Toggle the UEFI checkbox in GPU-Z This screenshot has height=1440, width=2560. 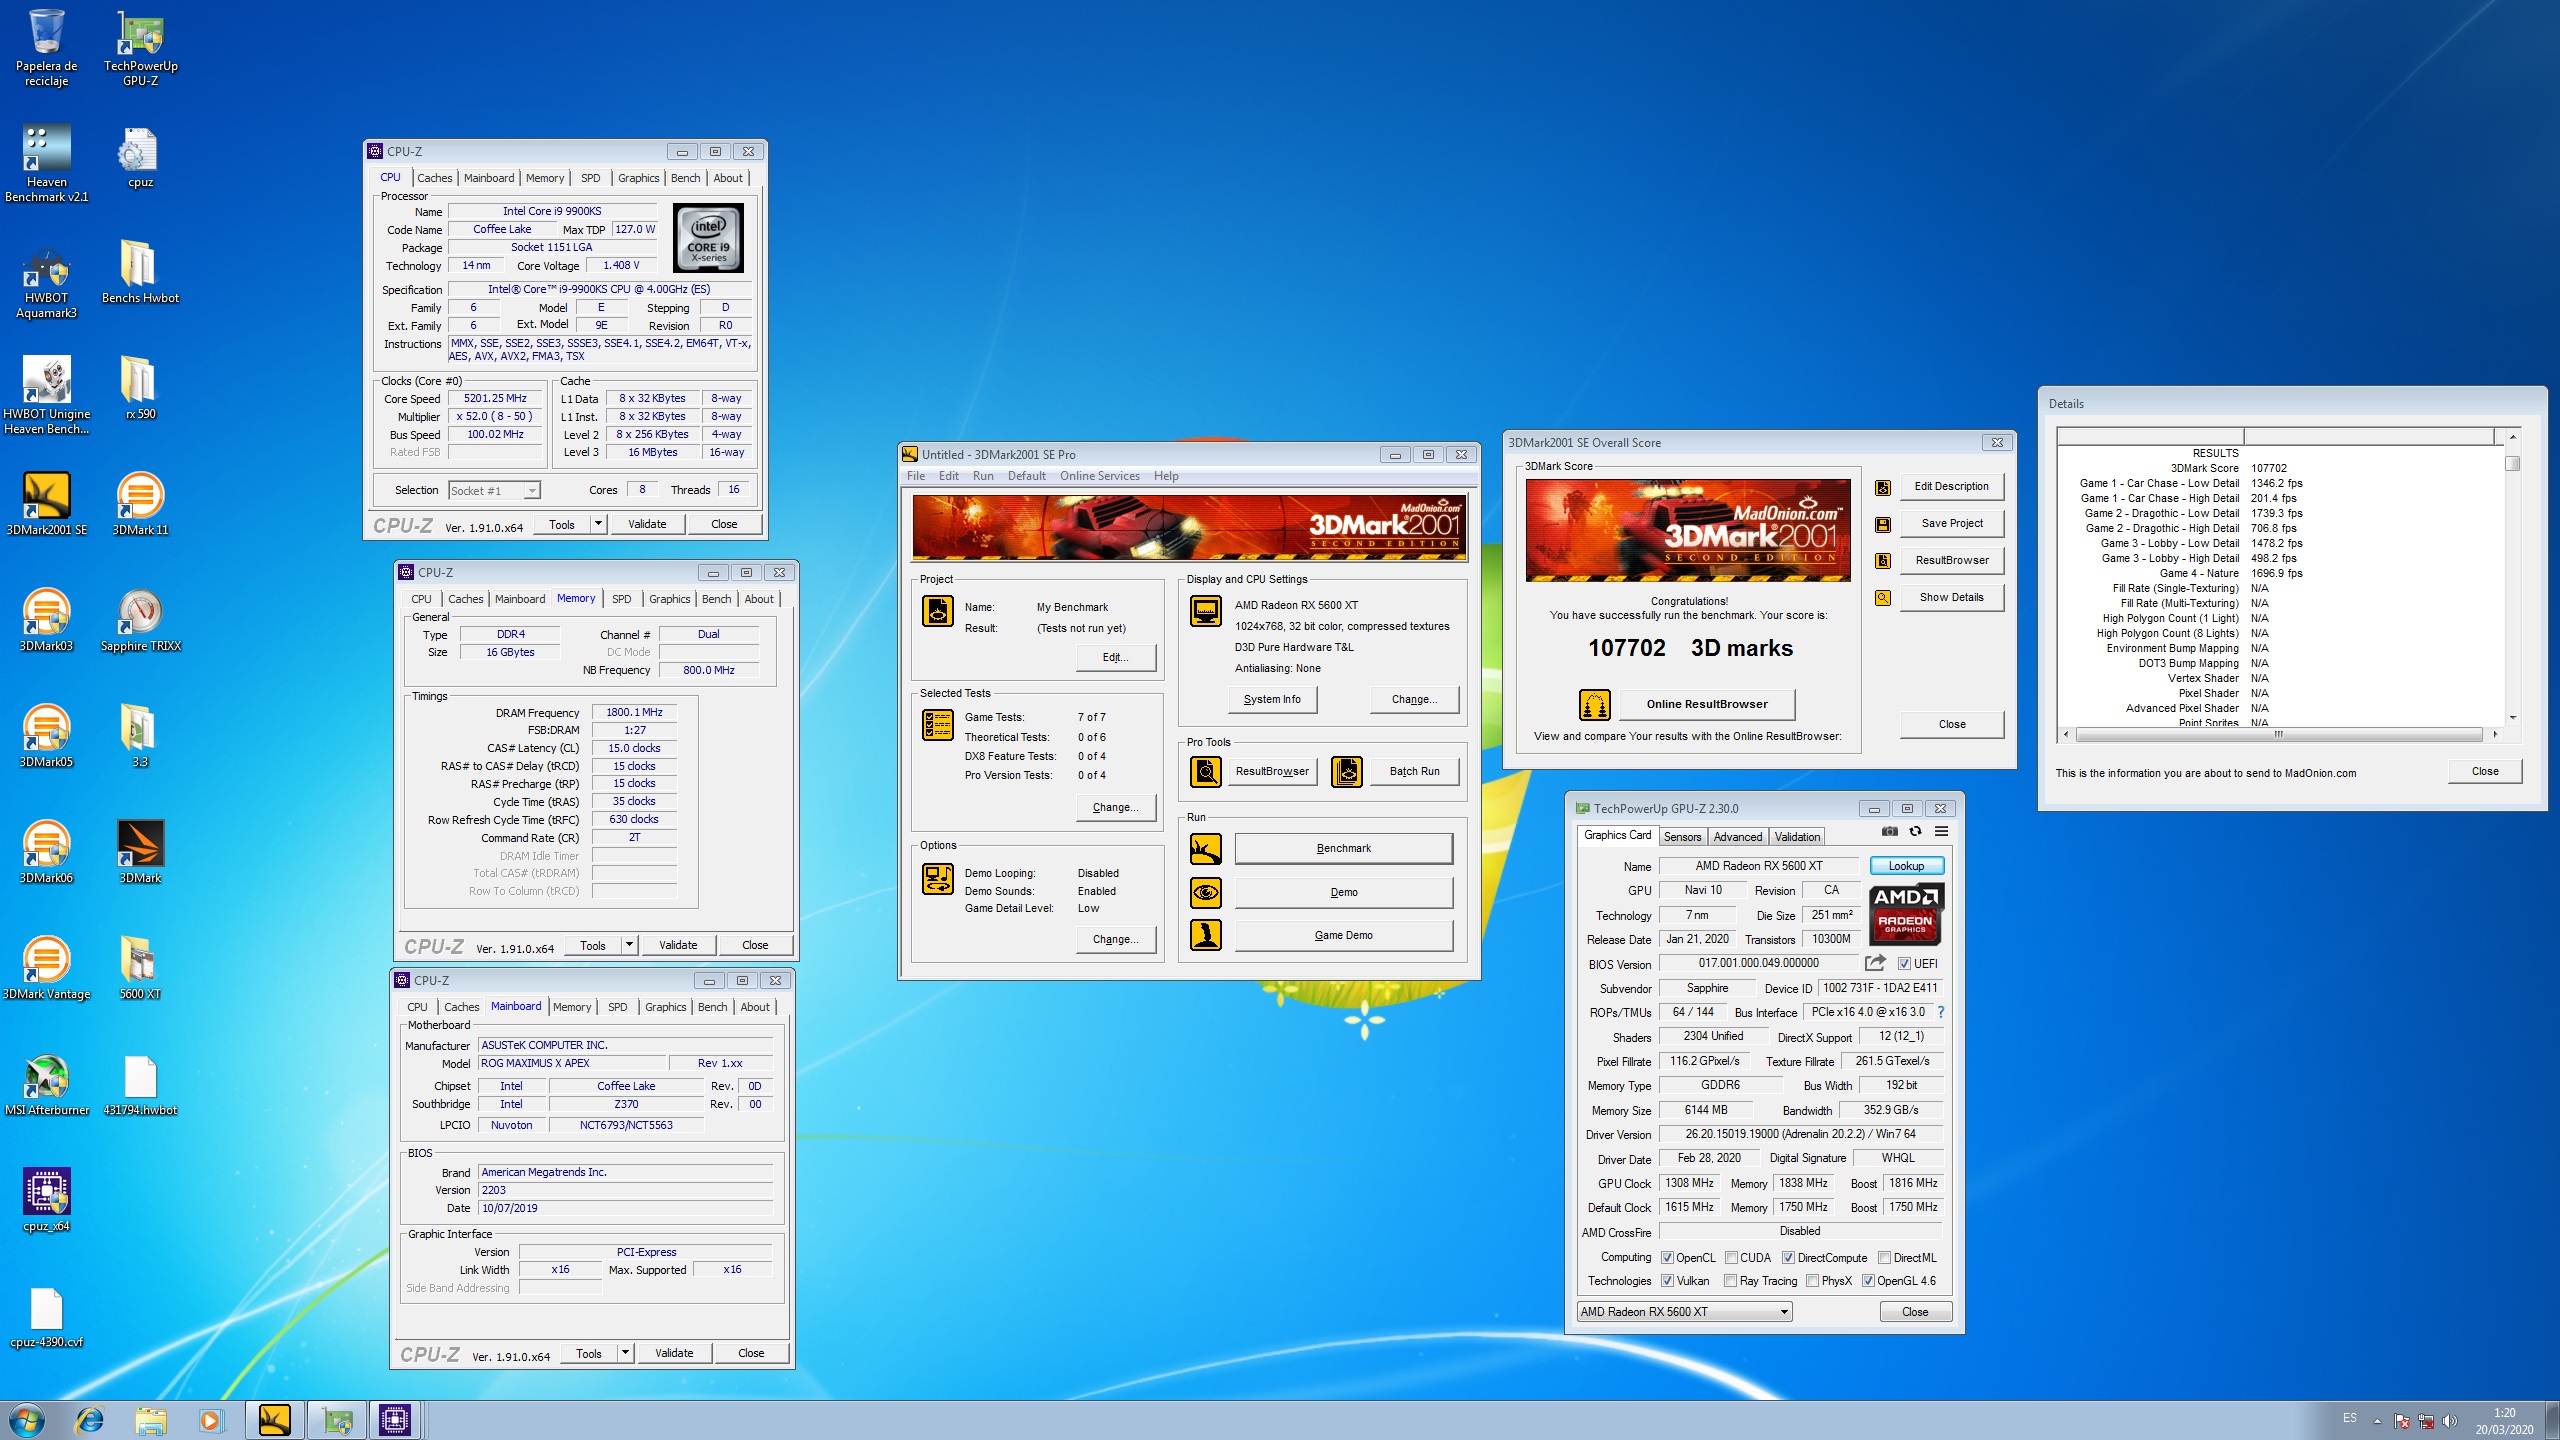pyautogui.click(x=1904, y=964)
